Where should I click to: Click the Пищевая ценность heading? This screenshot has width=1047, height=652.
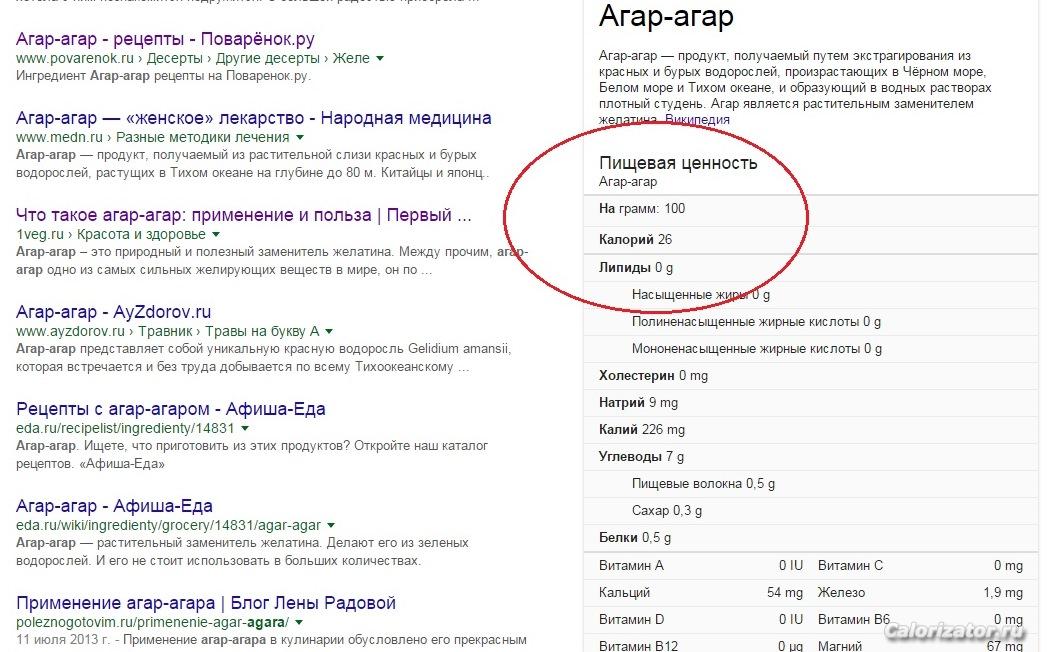(678, 163)
